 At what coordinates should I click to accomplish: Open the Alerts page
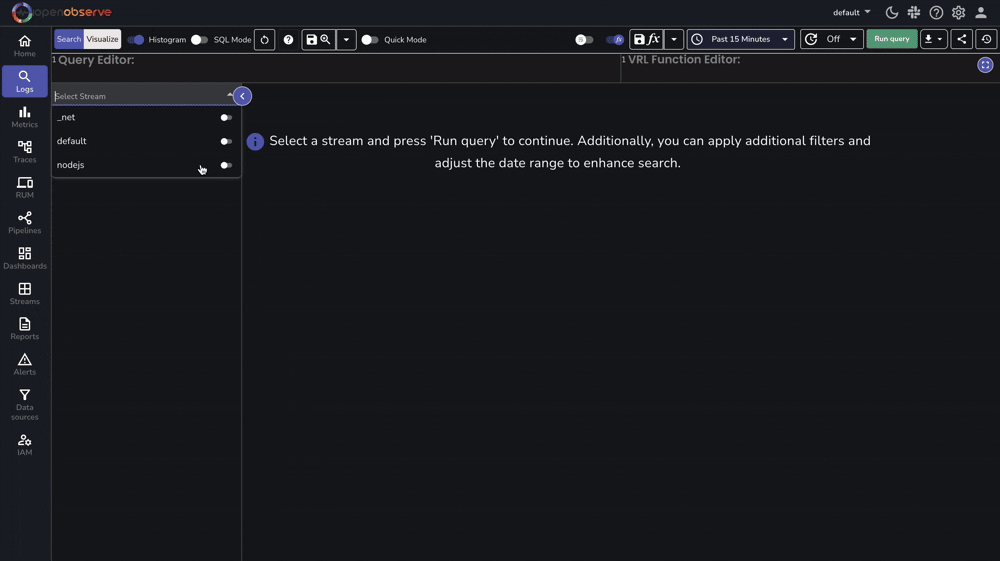25,364
